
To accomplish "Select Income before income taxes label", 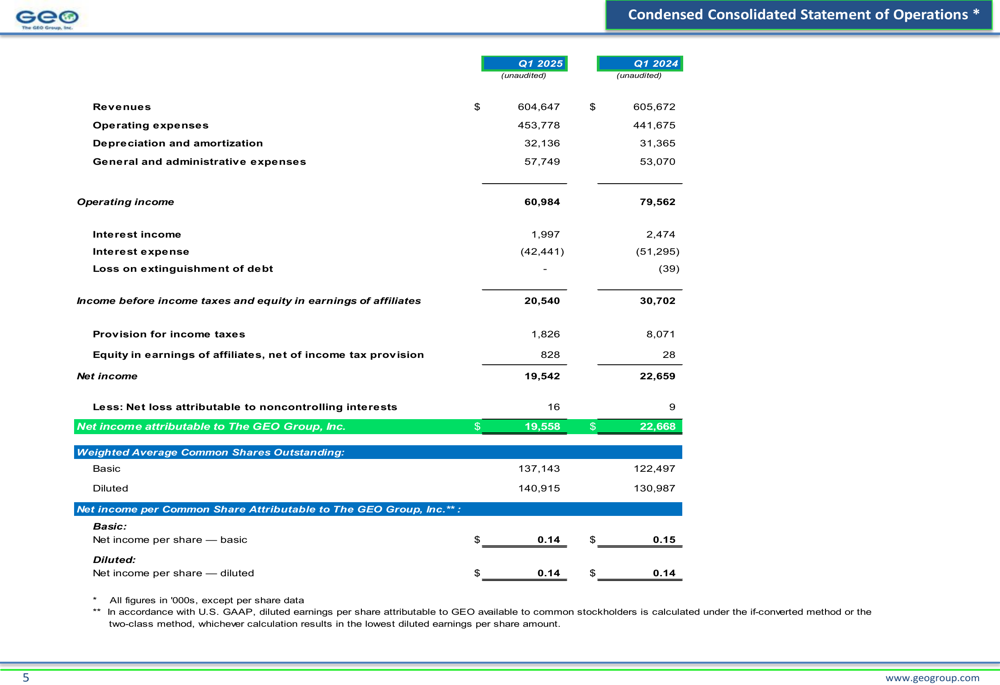I will [249, 301].
